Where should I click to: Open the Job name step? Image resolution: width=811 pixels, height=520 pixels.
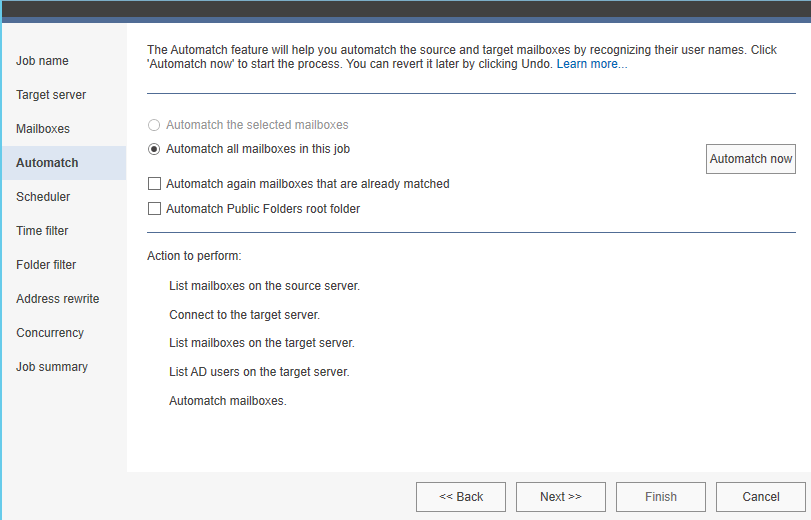42,61
